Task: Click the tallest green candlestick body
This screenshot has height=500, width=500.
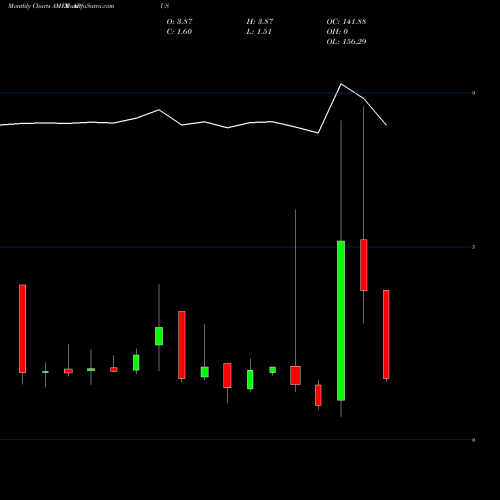Action: click(x=341, y=320)
